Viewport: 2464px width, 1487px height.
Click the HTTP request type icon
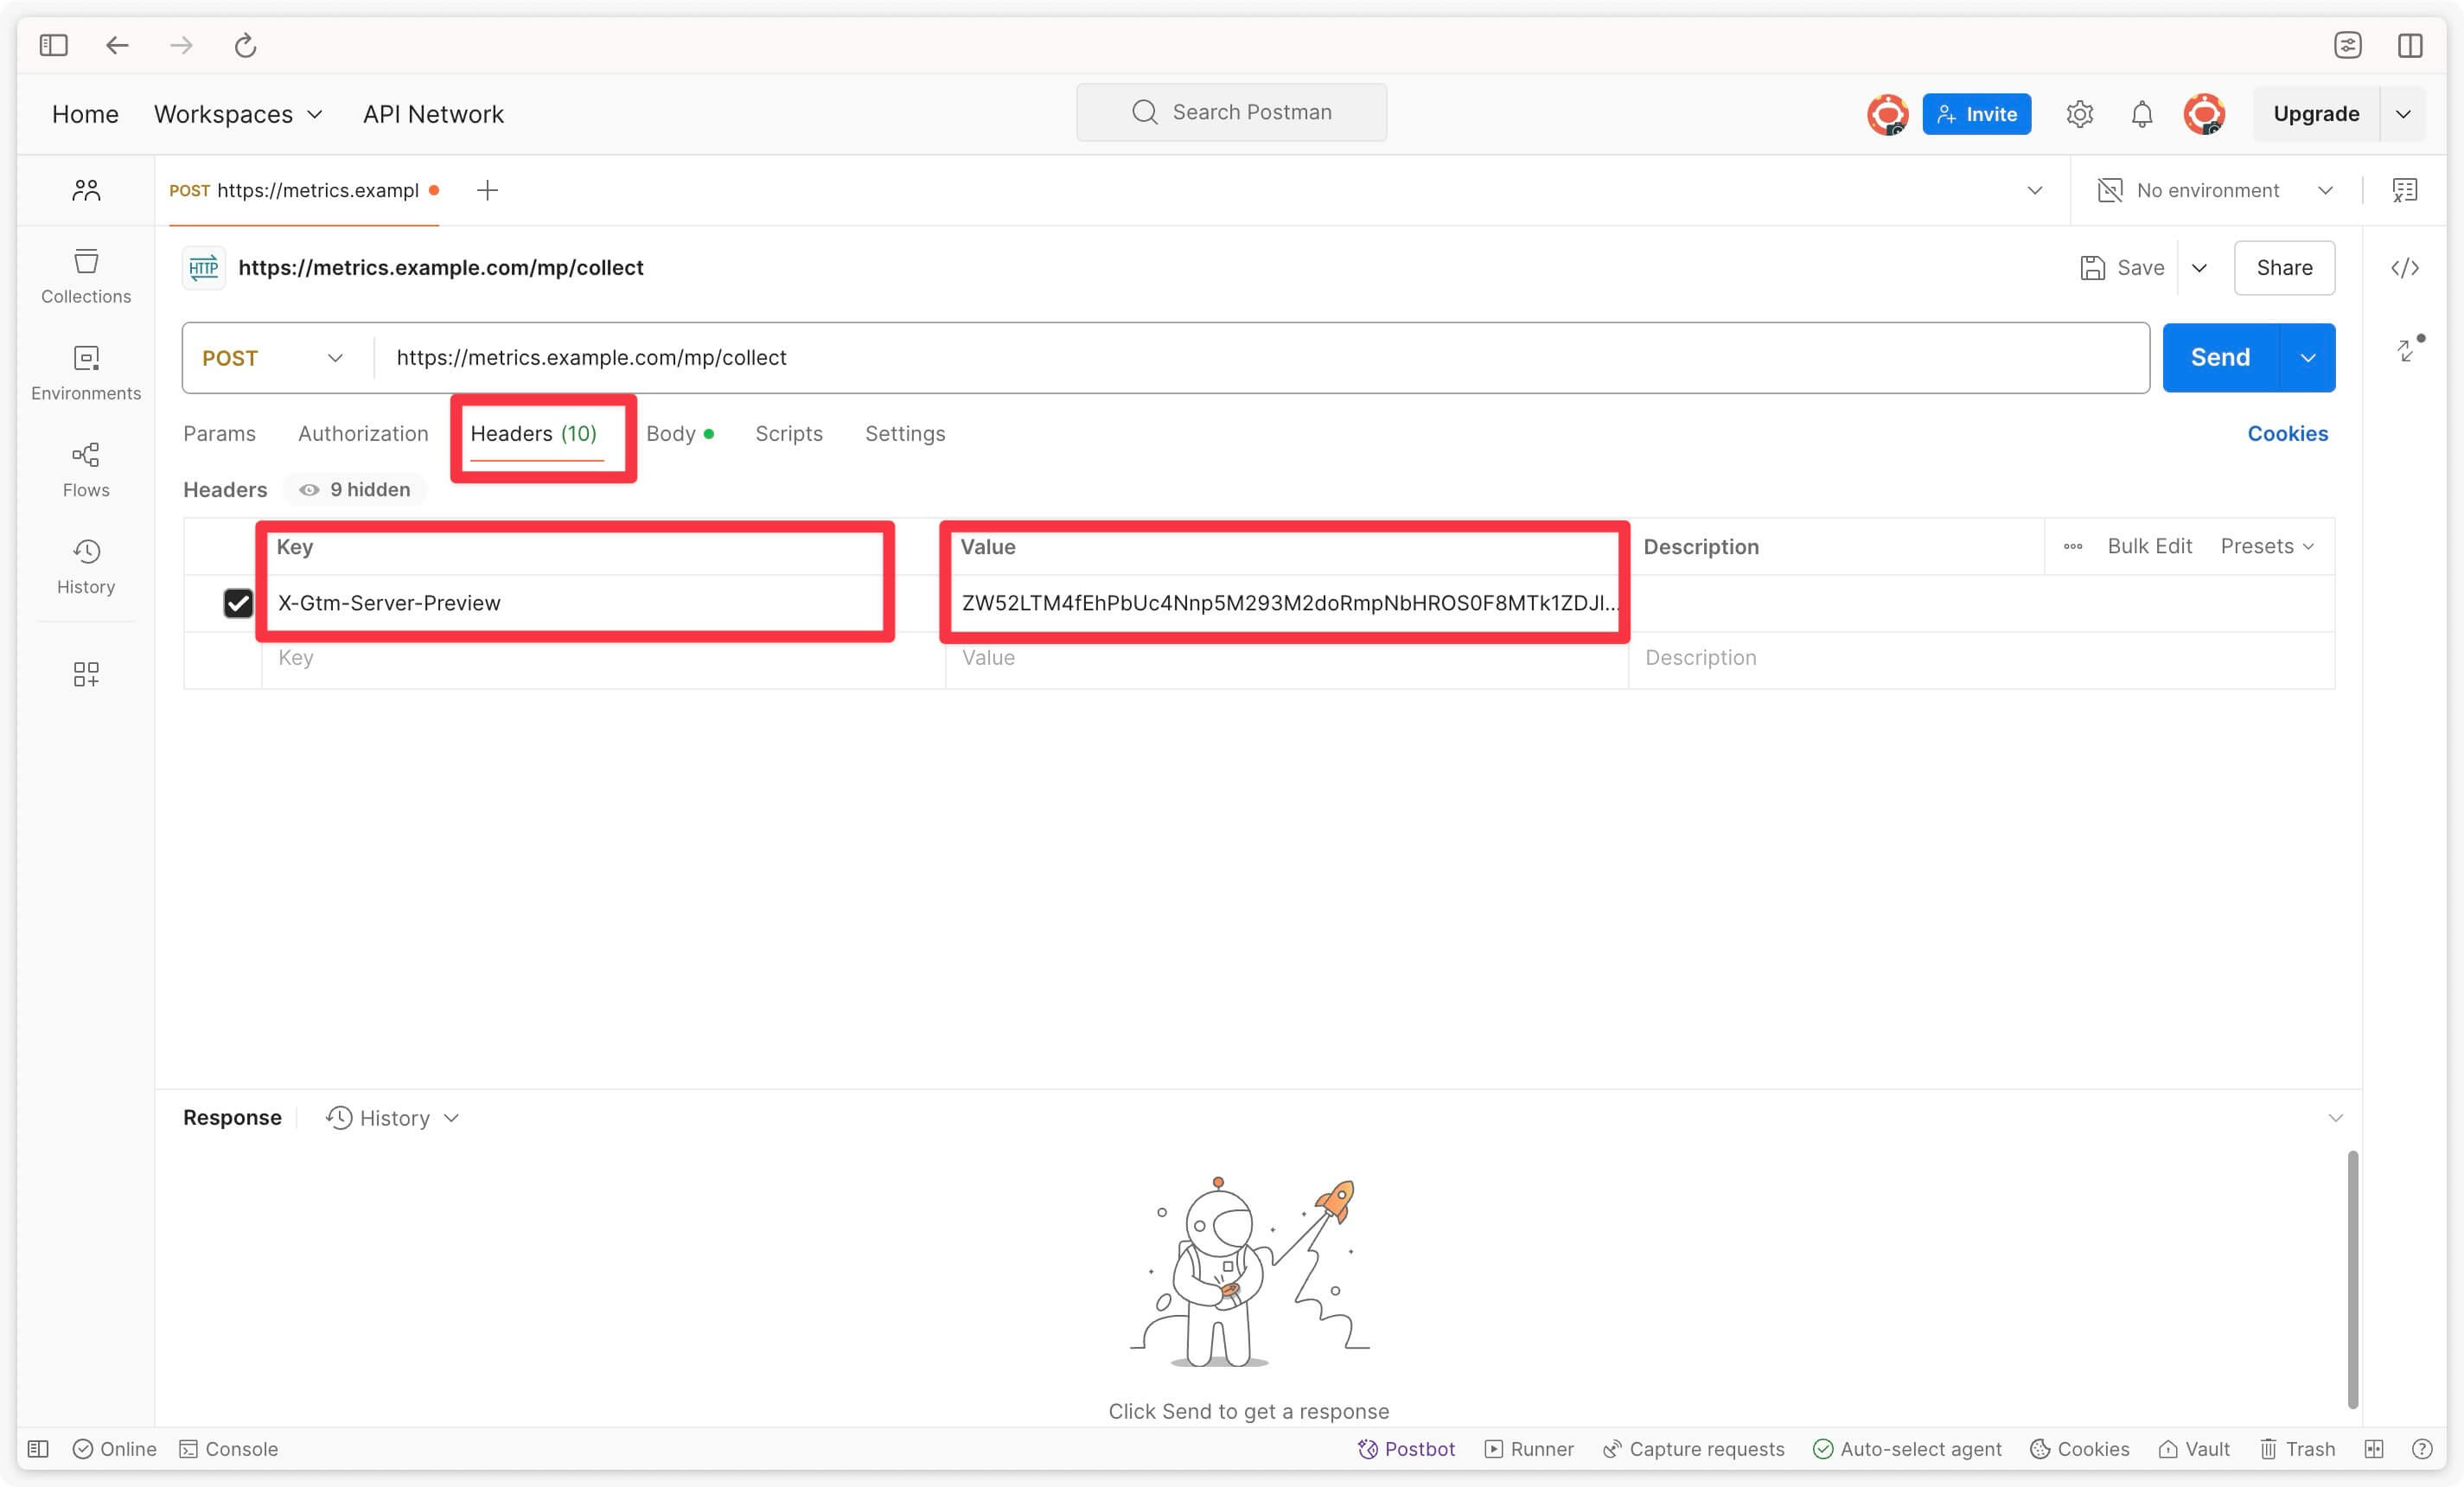pyautogui.click(x=204, y=268)
